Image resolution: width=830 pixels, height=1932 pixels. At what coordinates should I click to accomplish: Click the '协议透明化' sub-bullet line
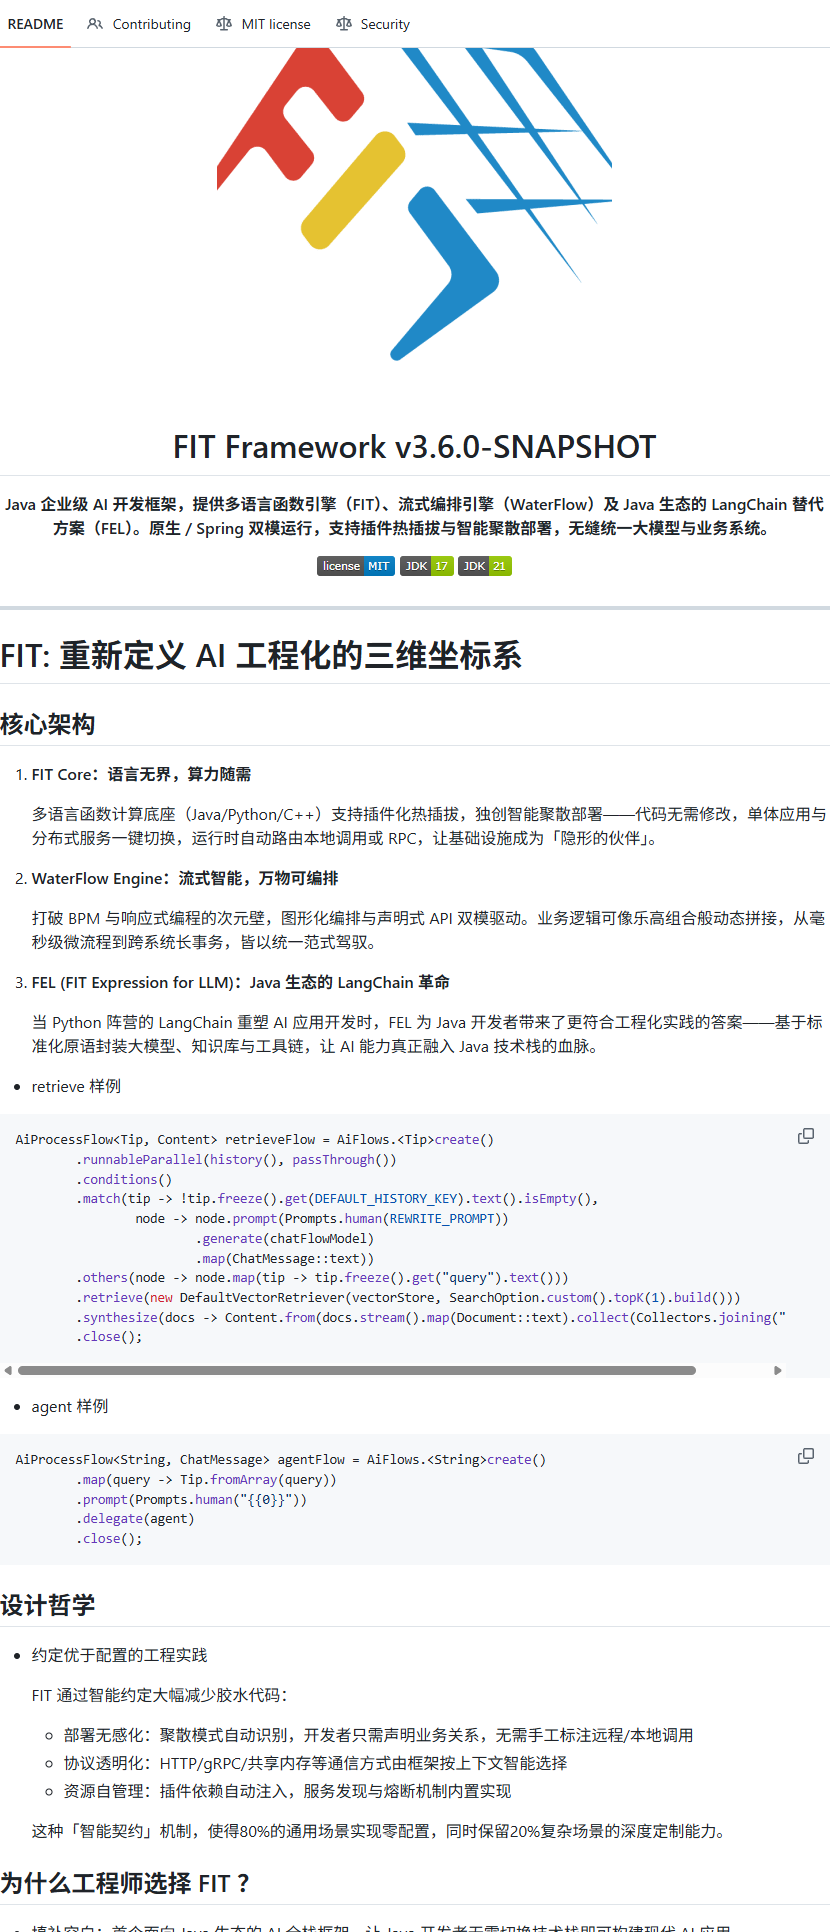(315, 1763)
